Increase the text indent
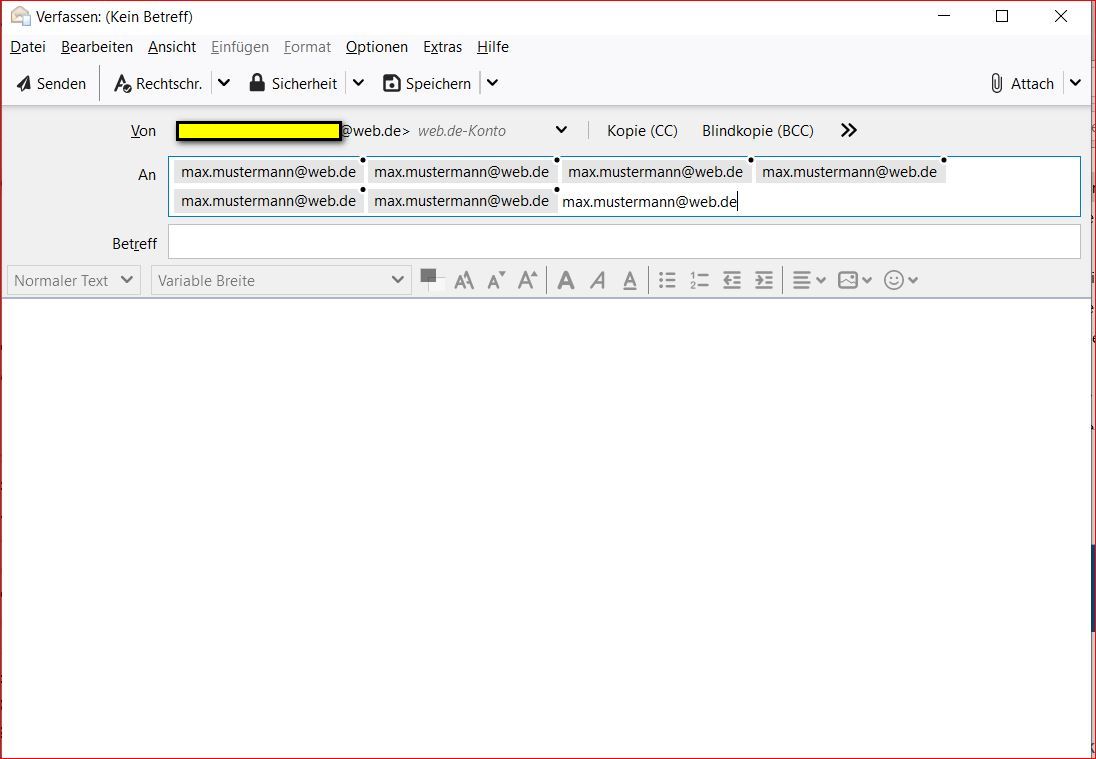 coord(764,281)
